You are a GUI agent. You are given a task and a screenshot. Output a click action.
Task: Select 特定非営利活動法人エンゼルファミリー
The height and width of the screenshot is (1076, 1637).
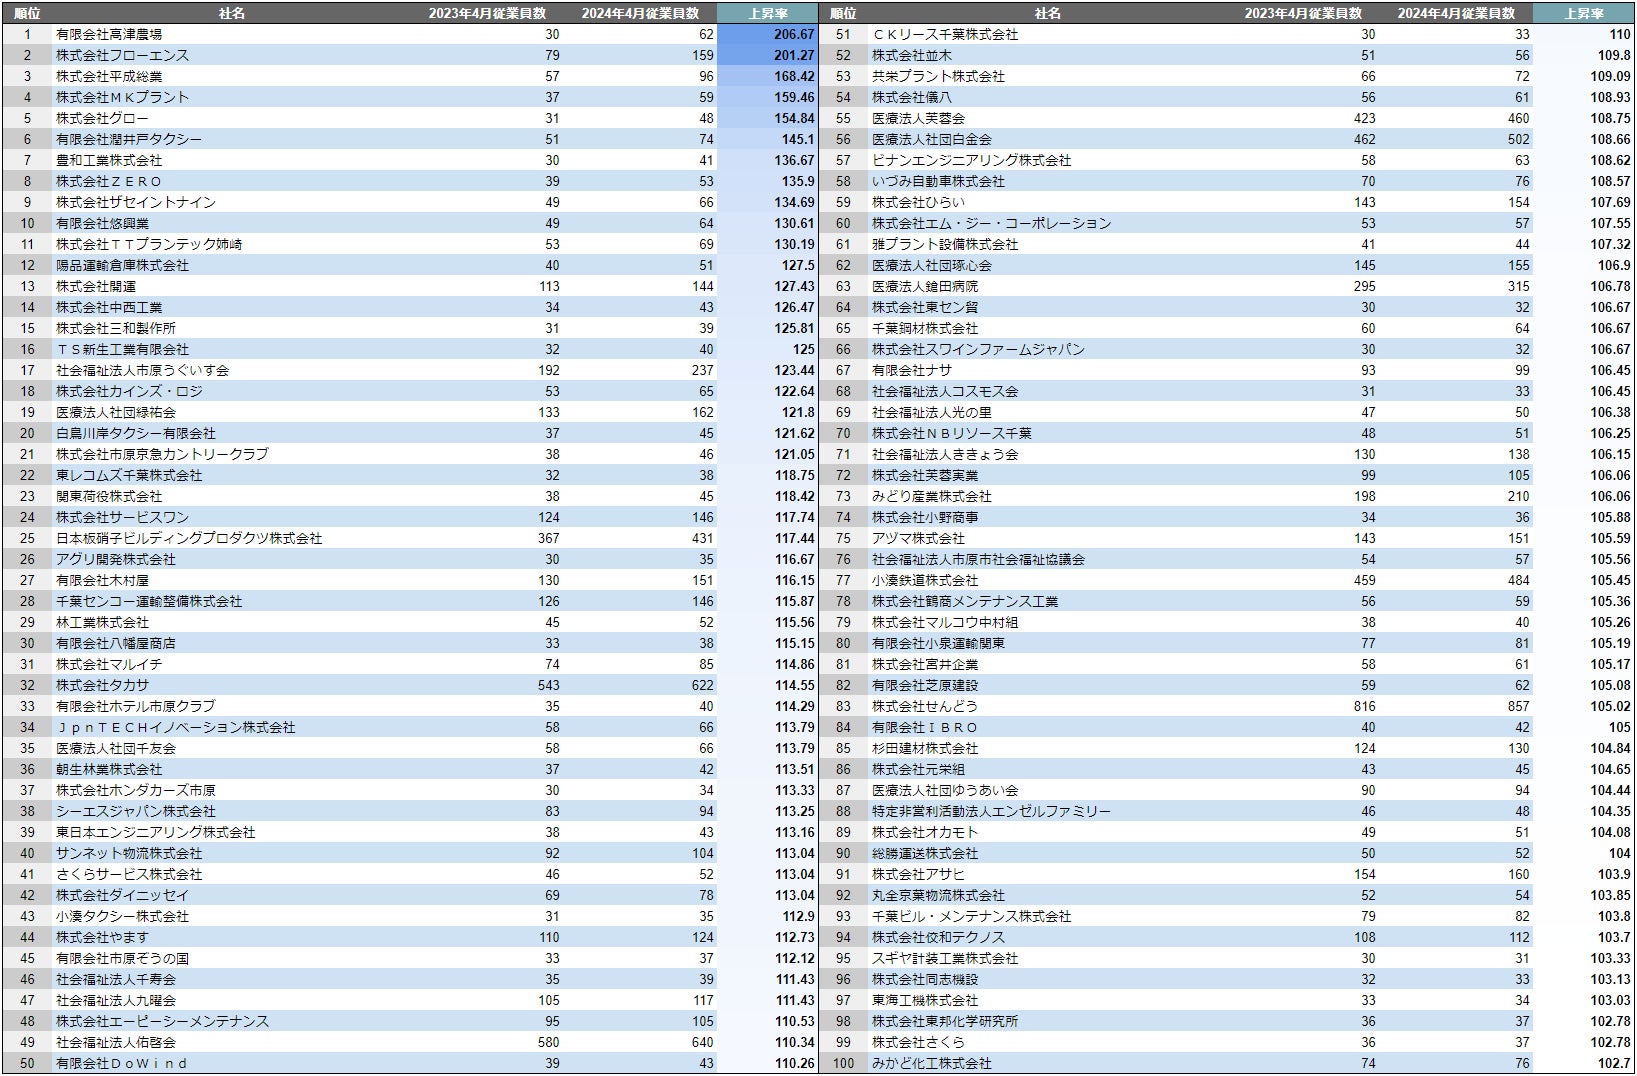(x=991, y=811)
